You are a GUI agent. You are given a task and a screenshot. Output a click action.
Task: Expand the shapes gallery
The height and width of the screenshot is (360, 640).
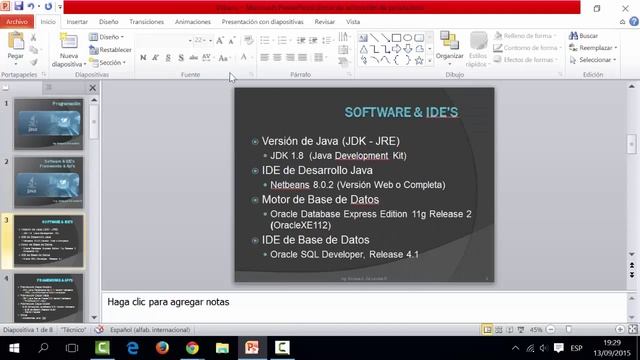(x=429, y=60)
